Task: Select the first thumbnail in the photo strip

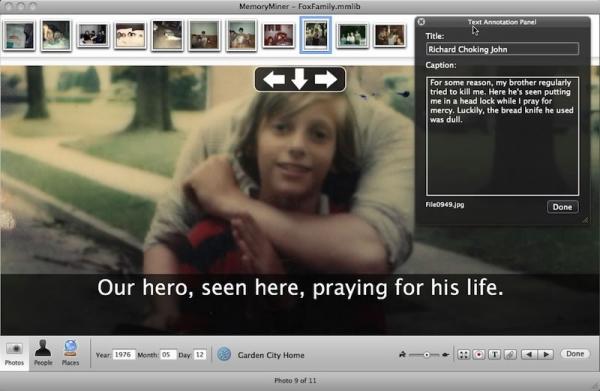Action: click(x=19, y=36)
